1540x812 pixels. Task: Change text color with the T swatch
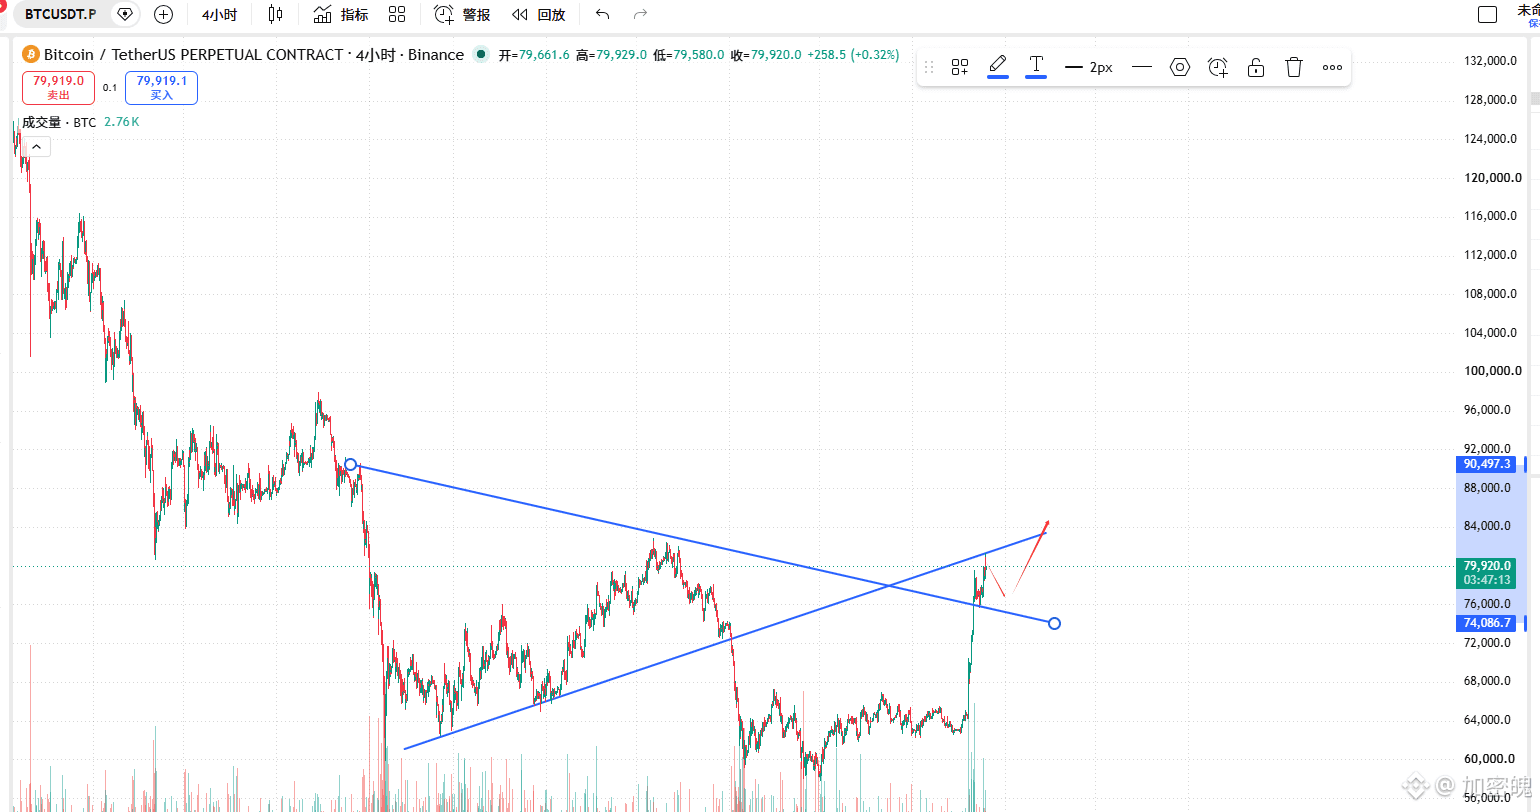point(1036,67)
